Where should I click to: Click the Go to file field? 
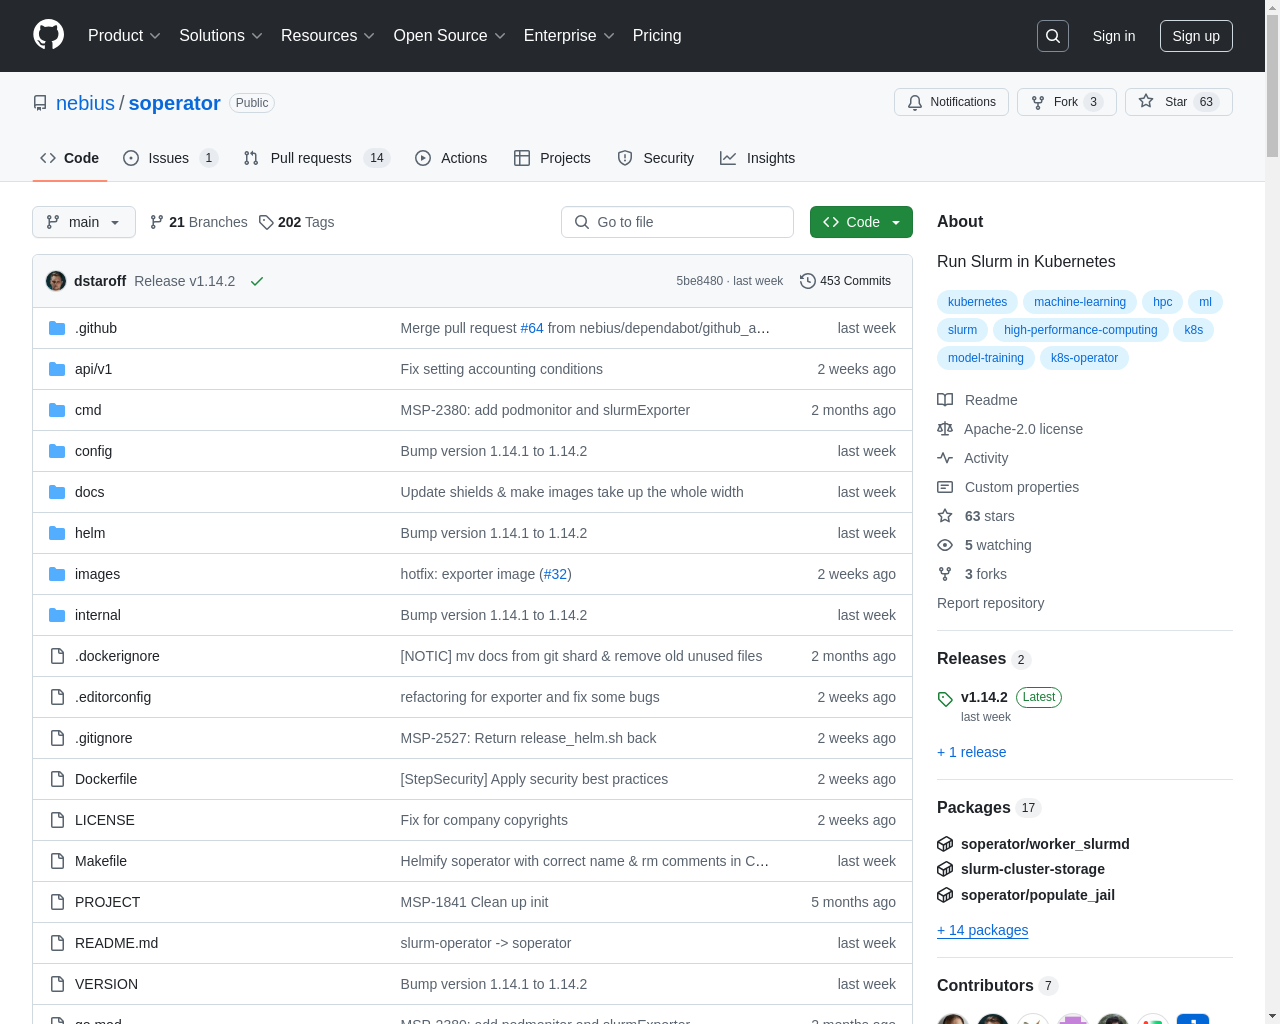pyautogui.click(x=677, y=222)
